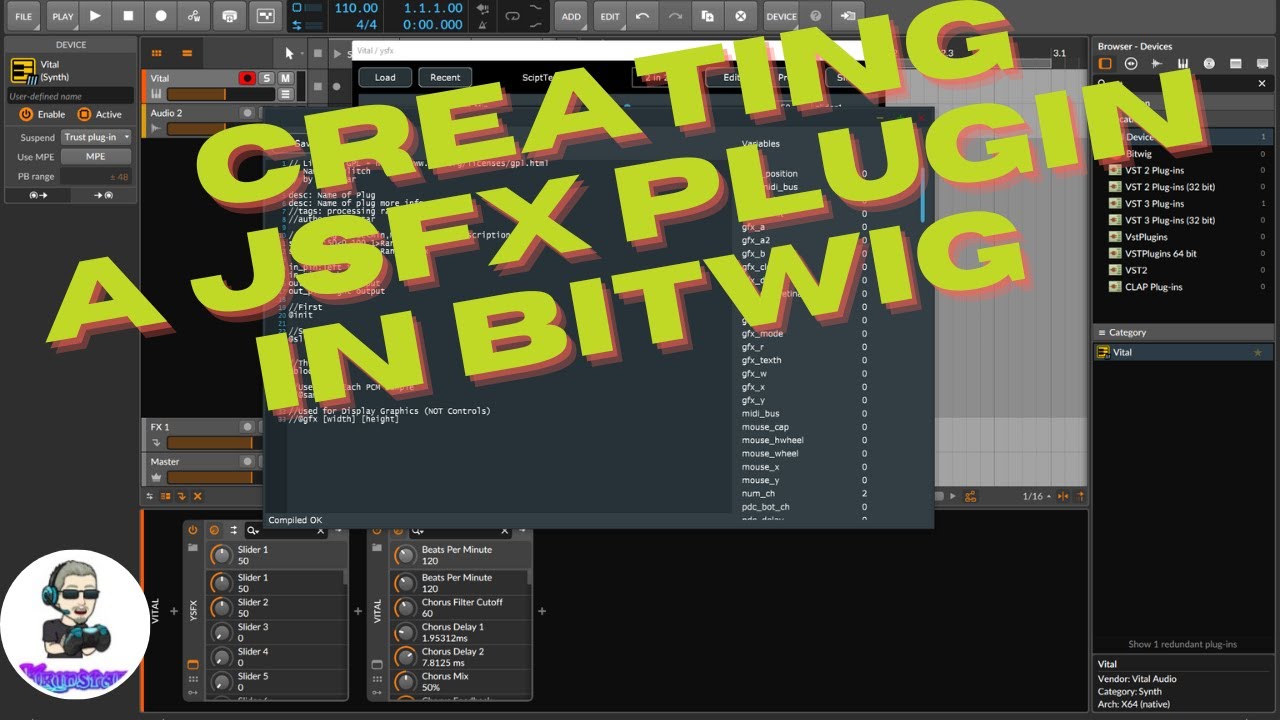Select the Vital result in browser

(x=1184, y=352)
